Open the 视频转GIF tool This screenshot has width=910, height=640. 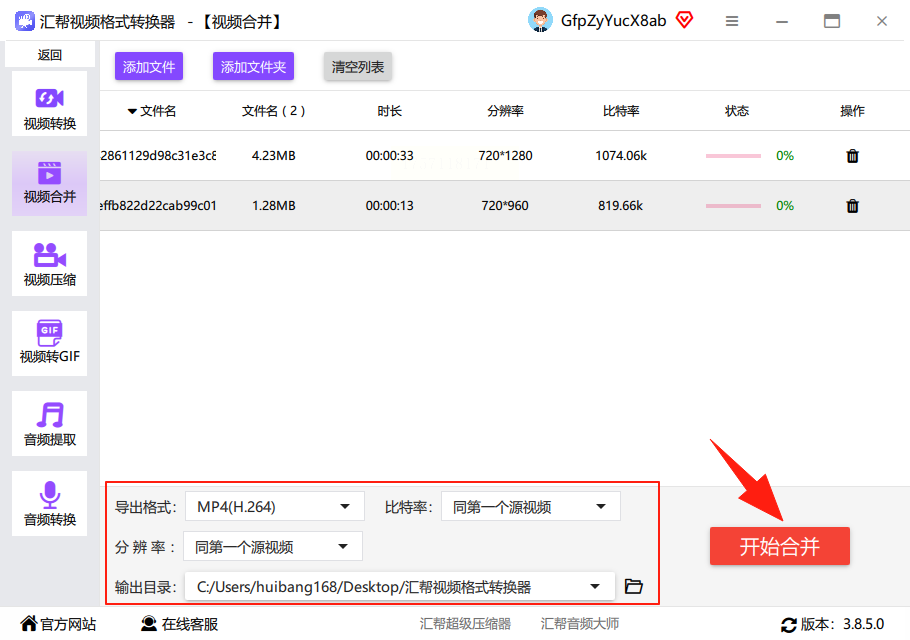(49, 343)
